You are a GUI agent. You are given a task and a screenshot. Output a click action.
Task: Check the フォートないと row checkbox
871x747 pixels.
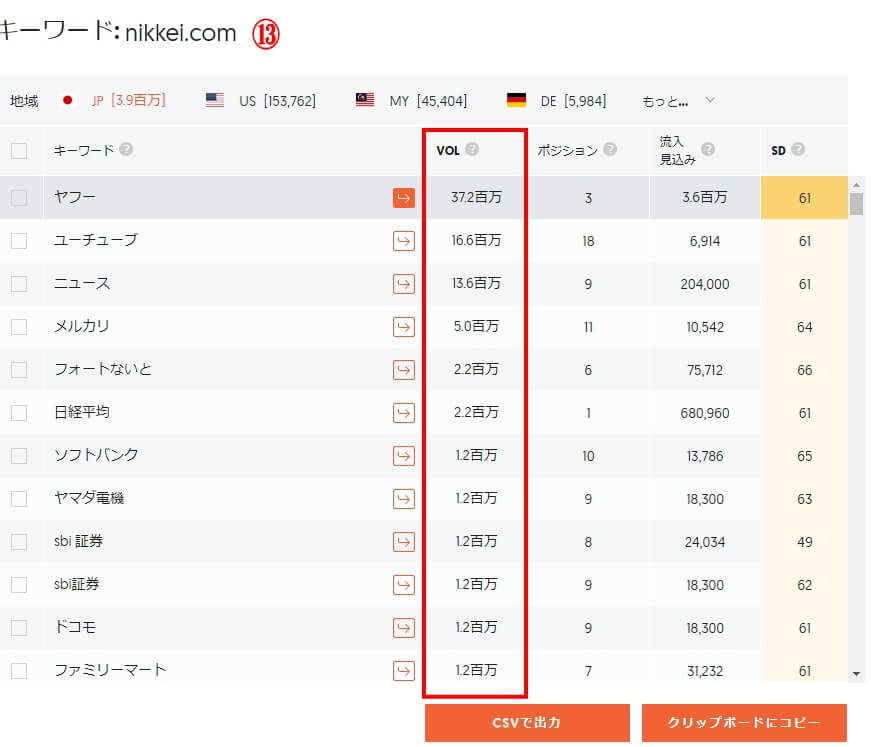[x=19, y=370]
